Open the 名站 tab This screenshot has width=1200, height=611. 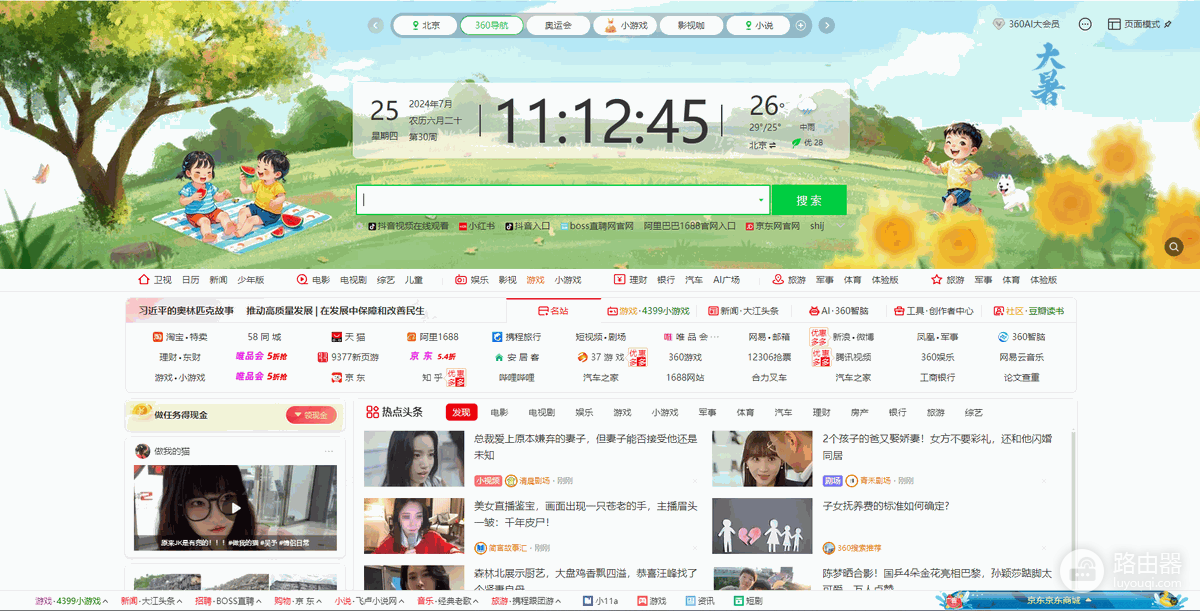pyautogui.click(x=552, y=311)
